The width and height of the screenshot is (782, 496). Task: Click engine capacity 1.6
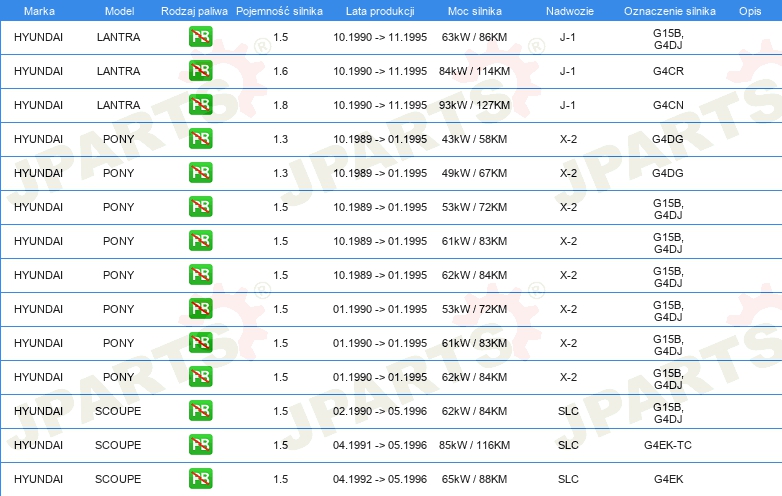click(x=281, y=71)
